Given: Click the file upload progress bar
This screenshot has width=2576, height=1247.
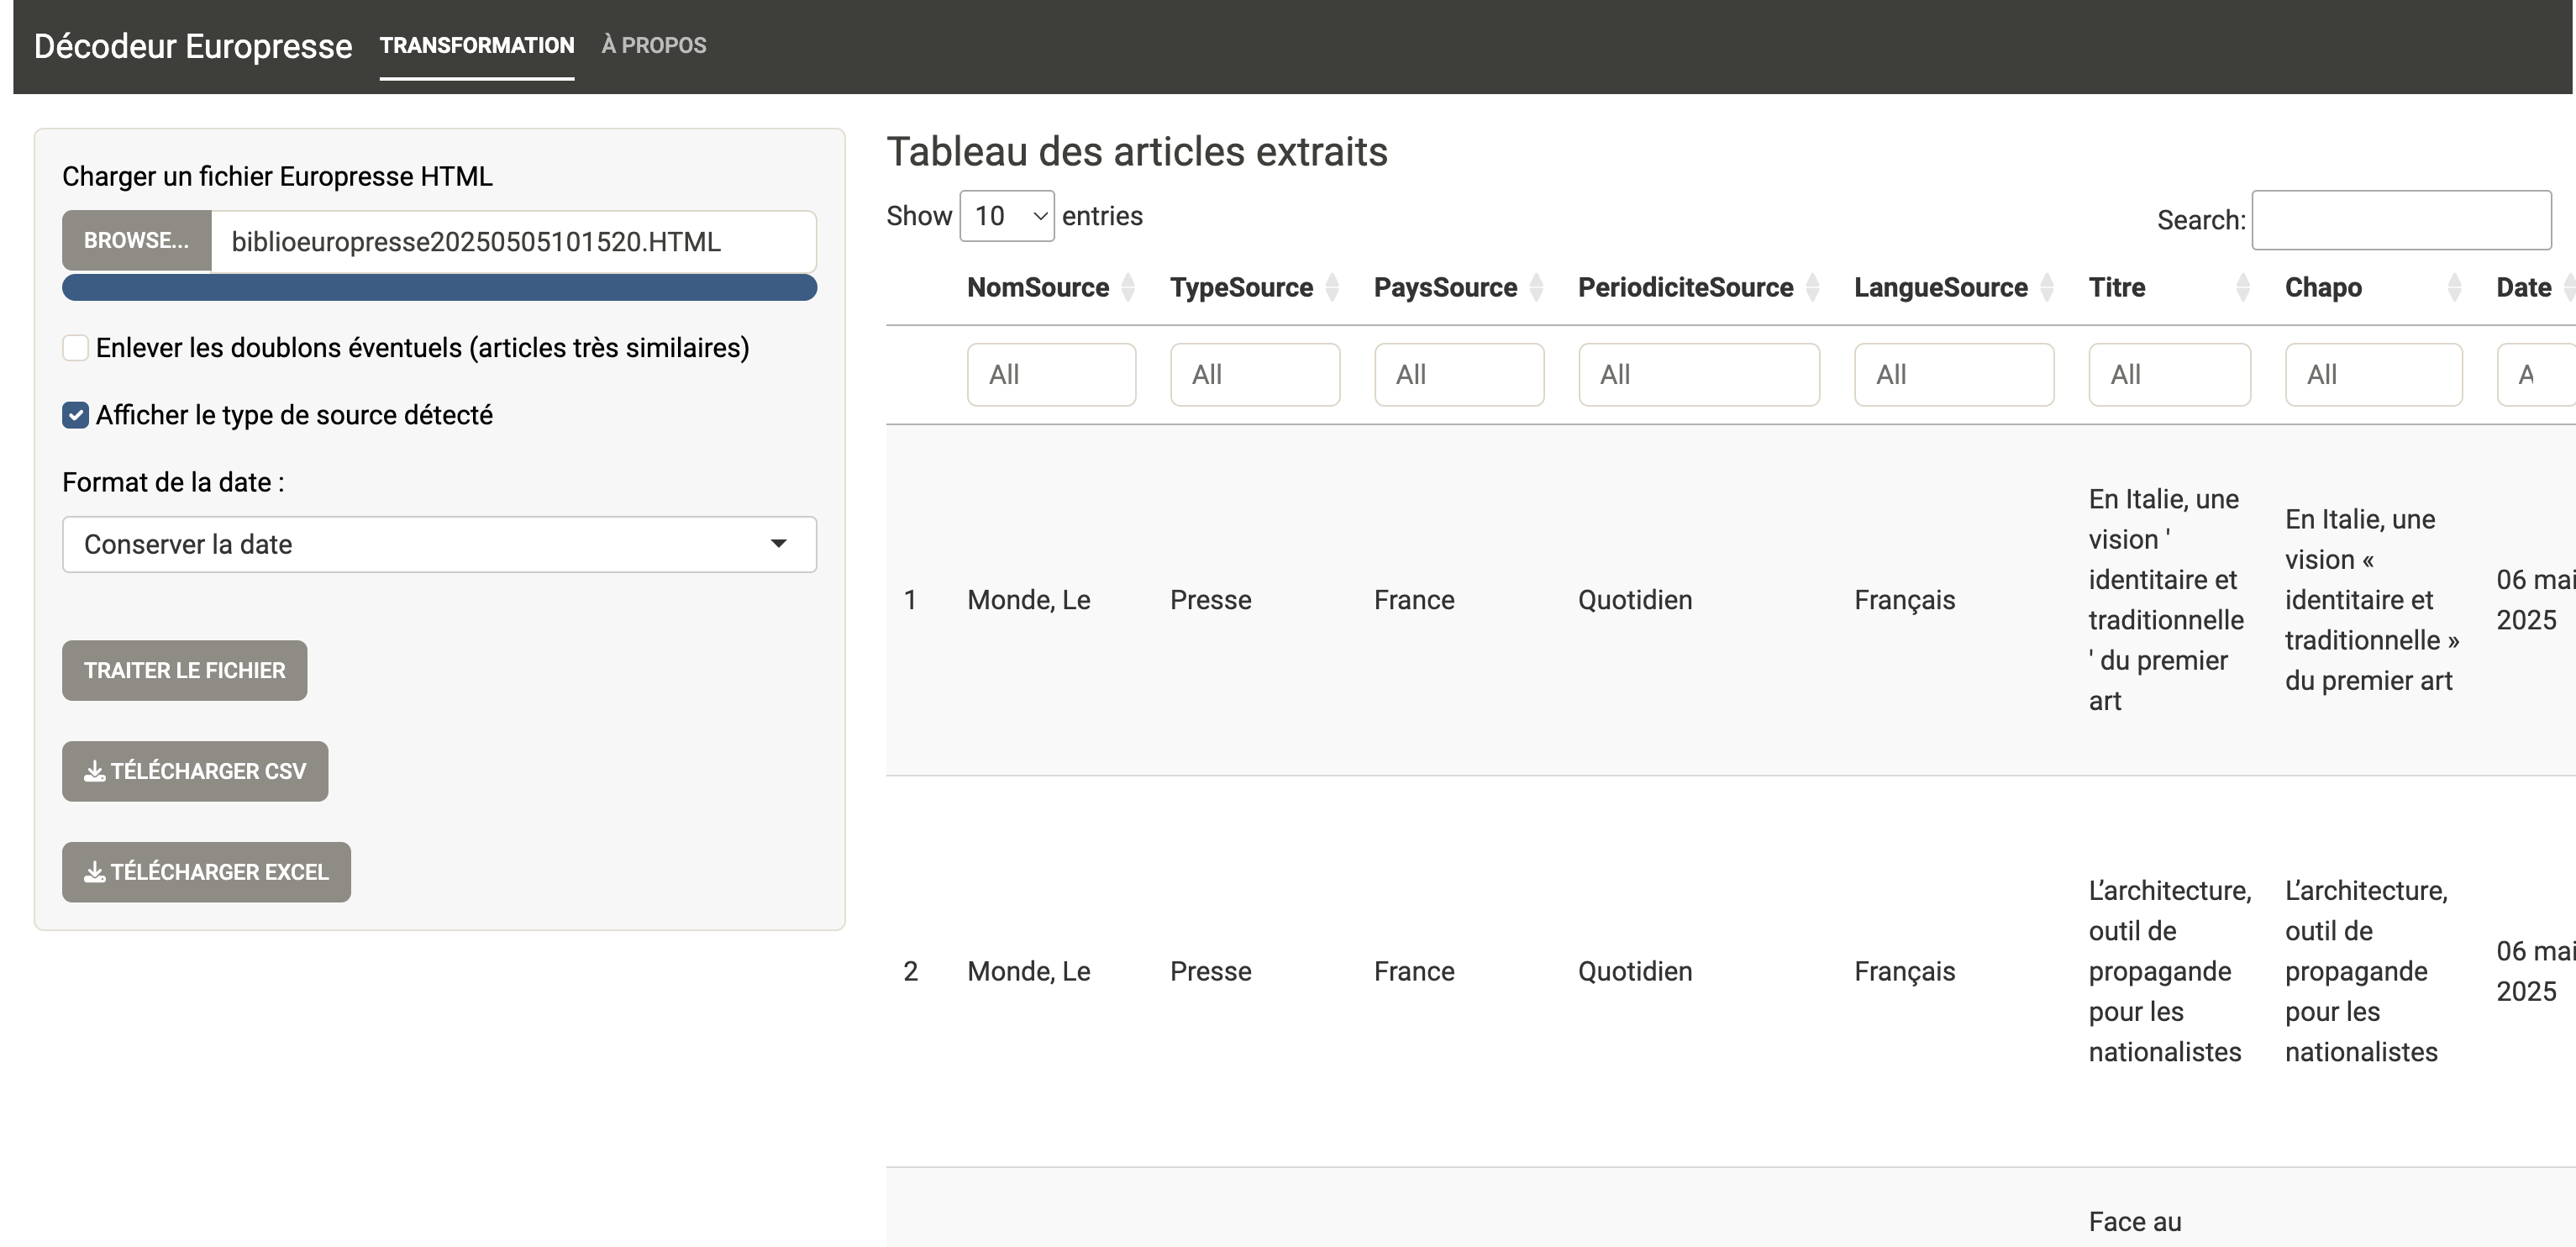Looking at the screenshot, I should [439, 288].
